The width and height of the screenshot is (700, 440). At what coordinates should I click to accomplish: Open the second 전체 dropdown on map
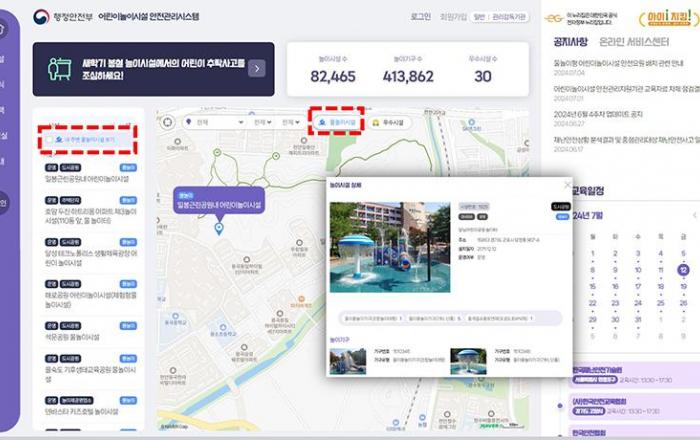coord(263,122)
